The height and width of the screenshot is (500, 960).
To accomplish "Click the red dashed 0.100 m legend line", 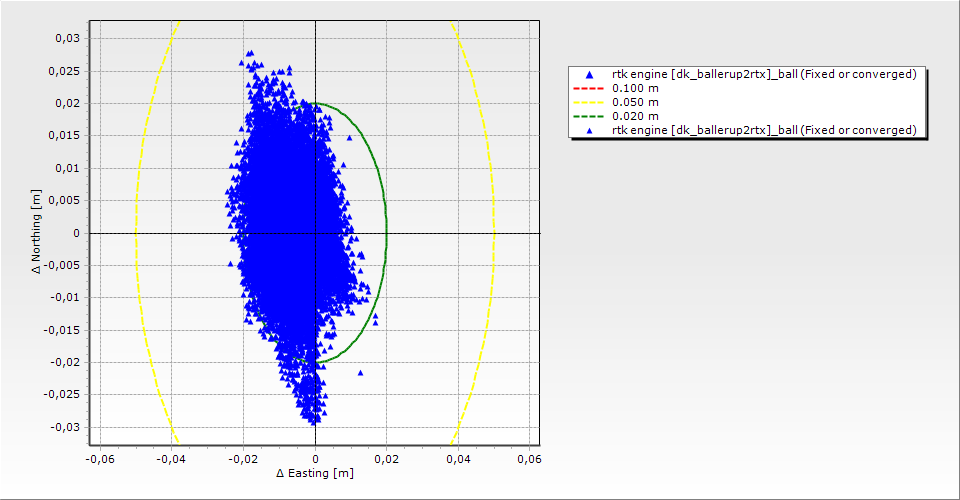I will (x=588, y=88).
